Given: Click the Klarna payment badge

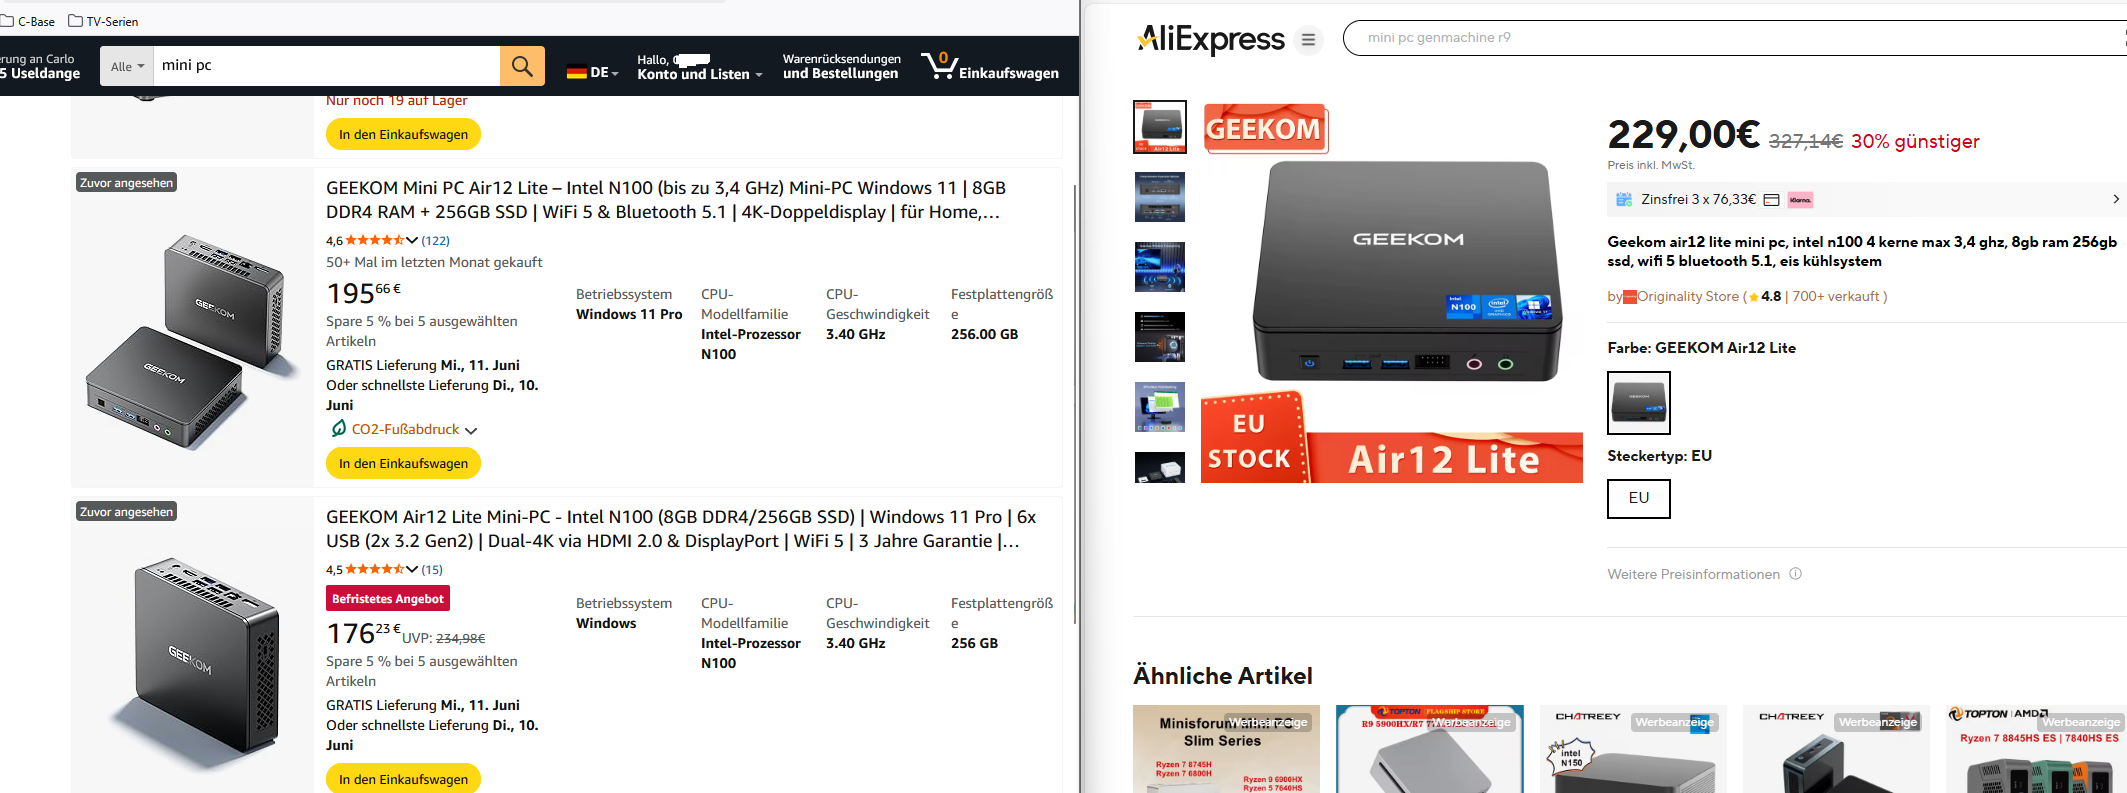Looking at the screenshot, I should coord(1800,200).
